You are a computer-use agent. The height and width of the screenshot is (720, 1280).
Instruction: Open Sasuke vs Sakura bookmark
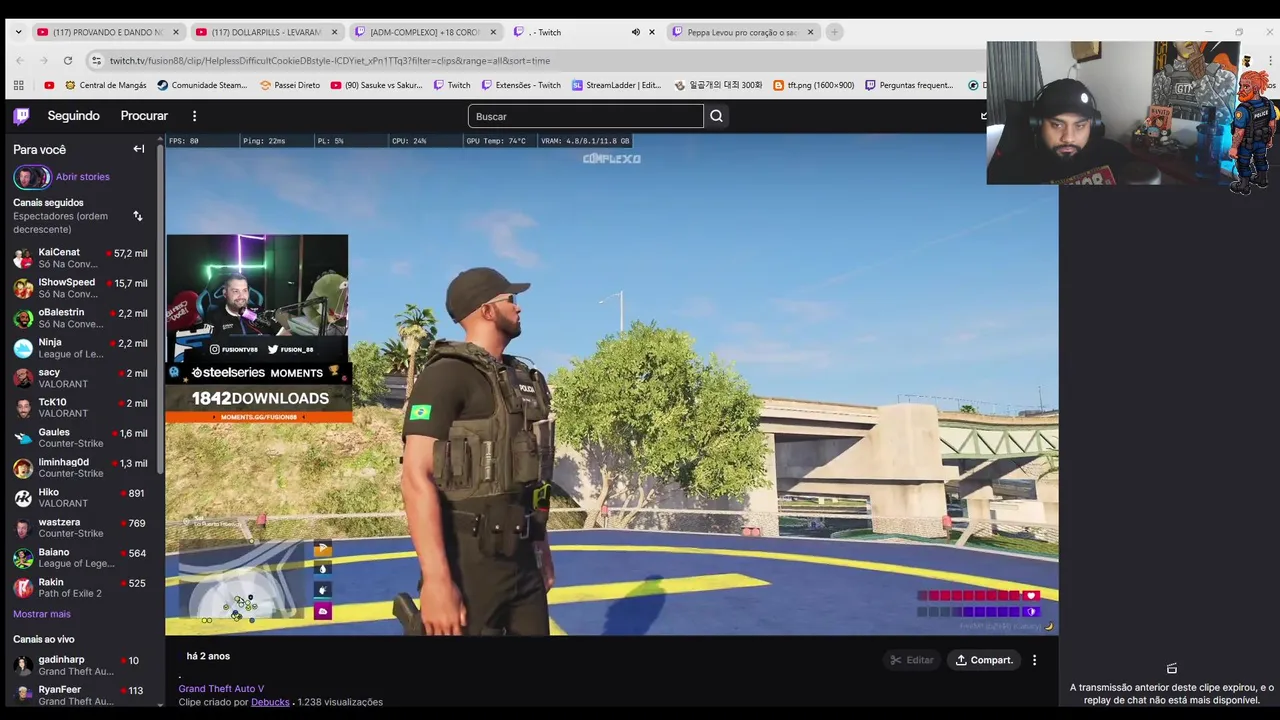377,85
